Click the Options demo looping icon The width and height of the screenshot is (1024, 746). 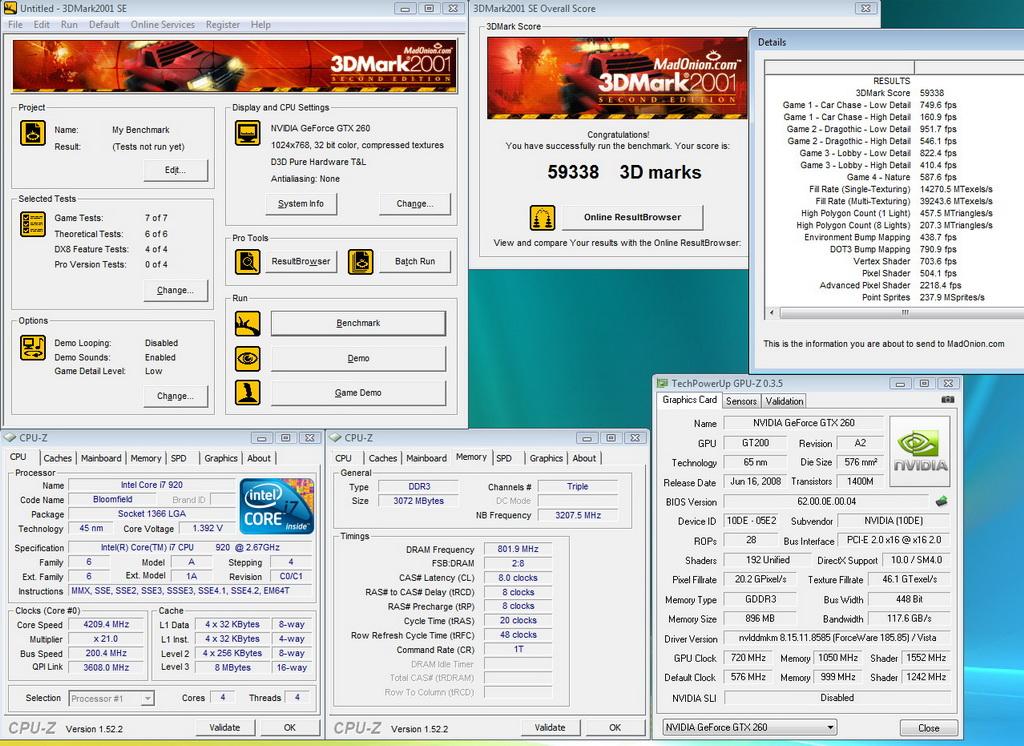point(33,348)
